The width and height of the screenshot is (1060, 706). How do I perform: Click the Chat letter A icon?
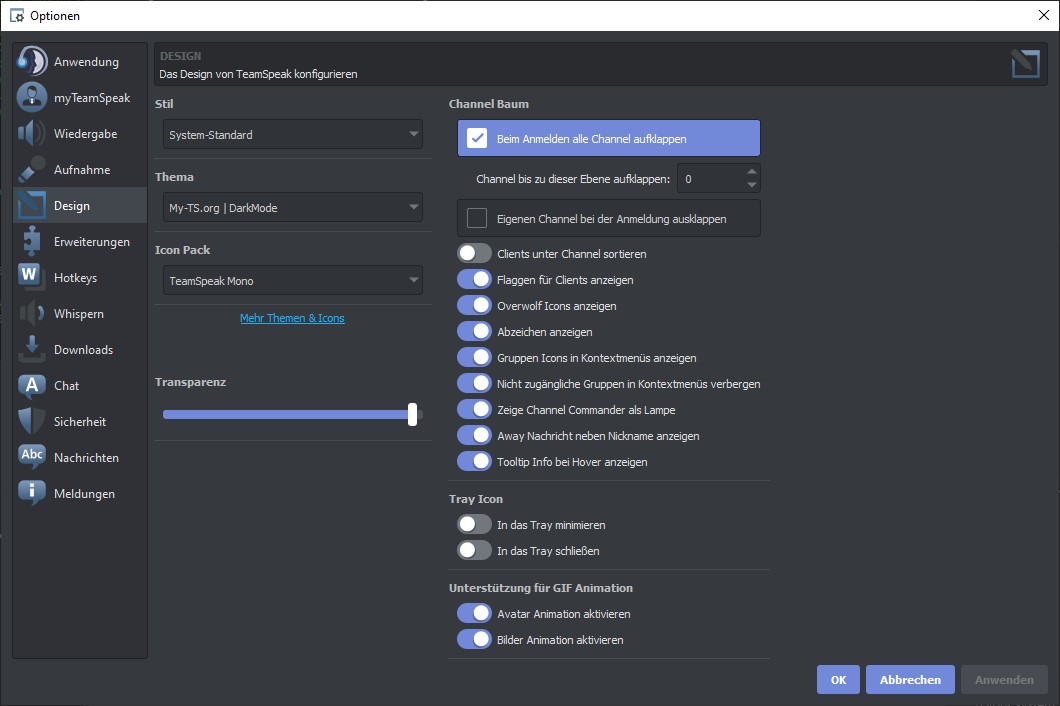[x=32, y=385]
